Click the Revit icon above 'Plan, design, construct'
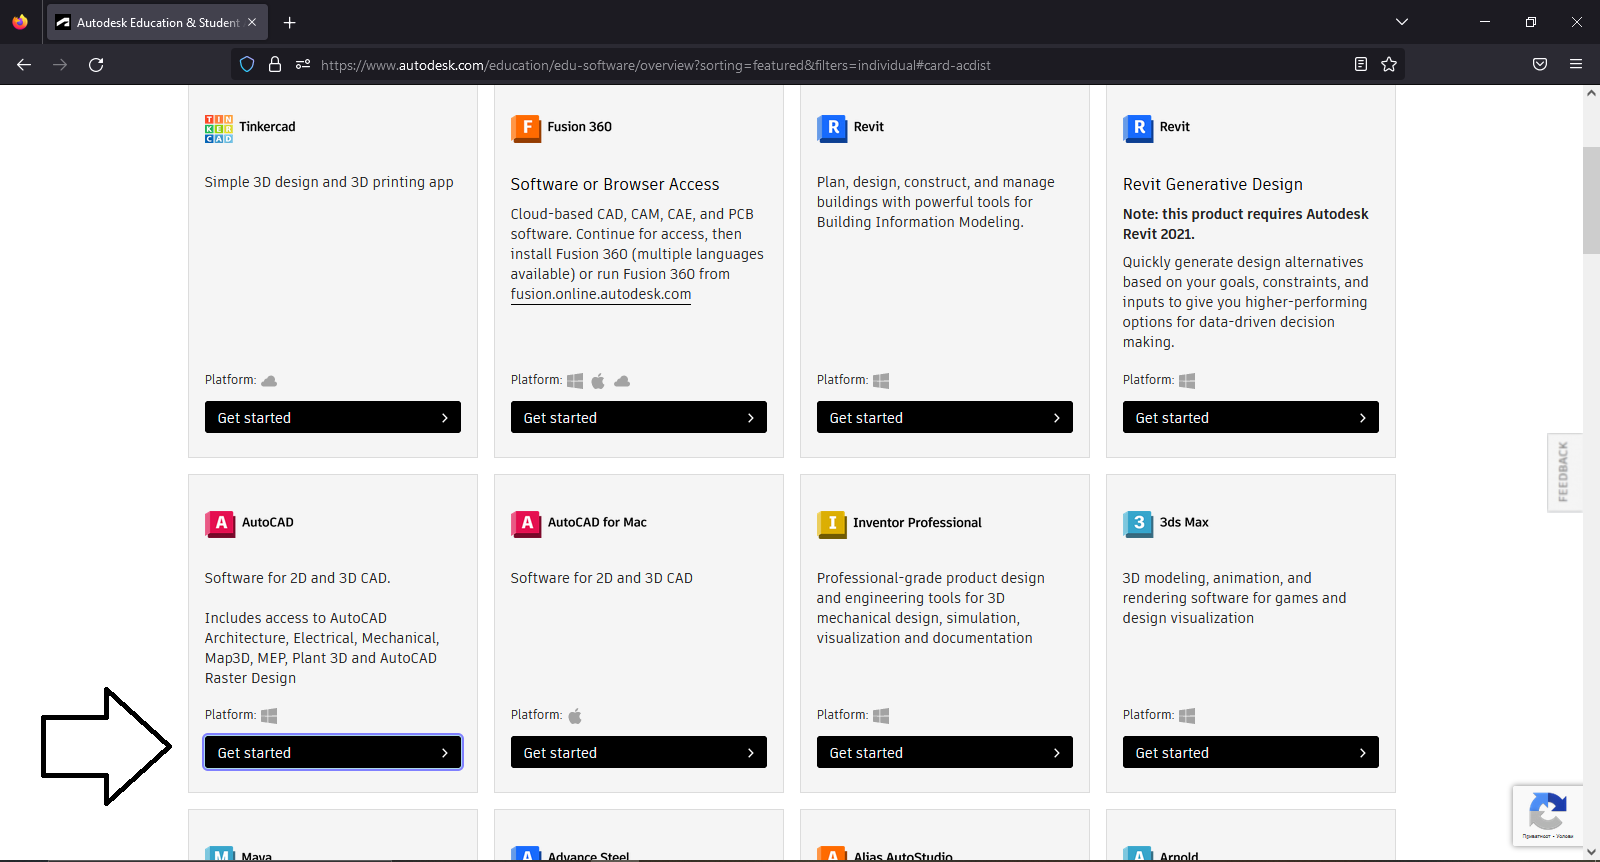This screenshot has height=862, width=1600. click(x=832, y=128)
